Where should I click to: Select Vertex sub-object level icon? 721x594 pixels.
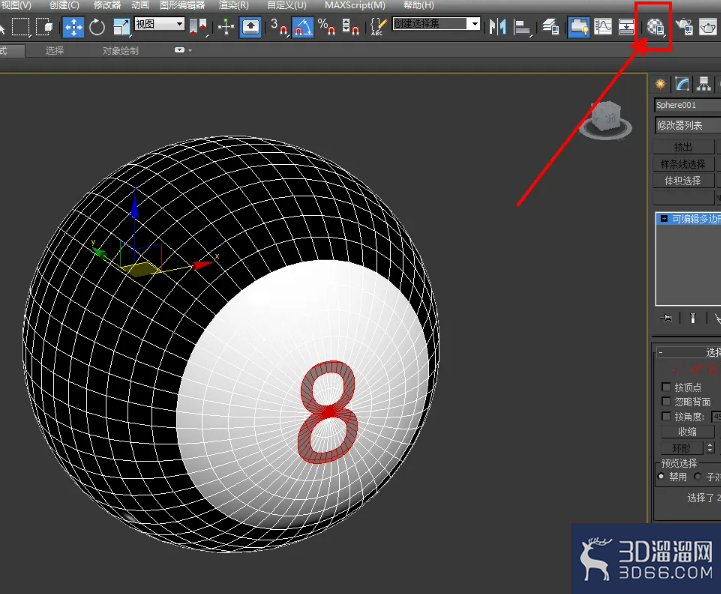click(x=676, y=369)
